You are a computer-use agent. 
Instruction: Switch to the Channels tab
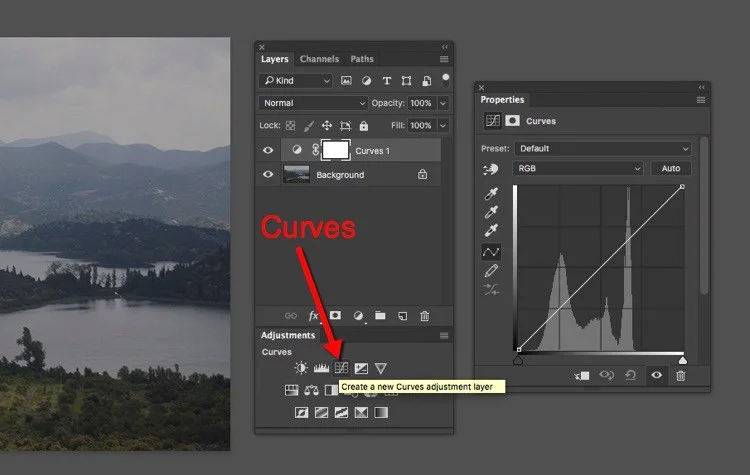319,59
